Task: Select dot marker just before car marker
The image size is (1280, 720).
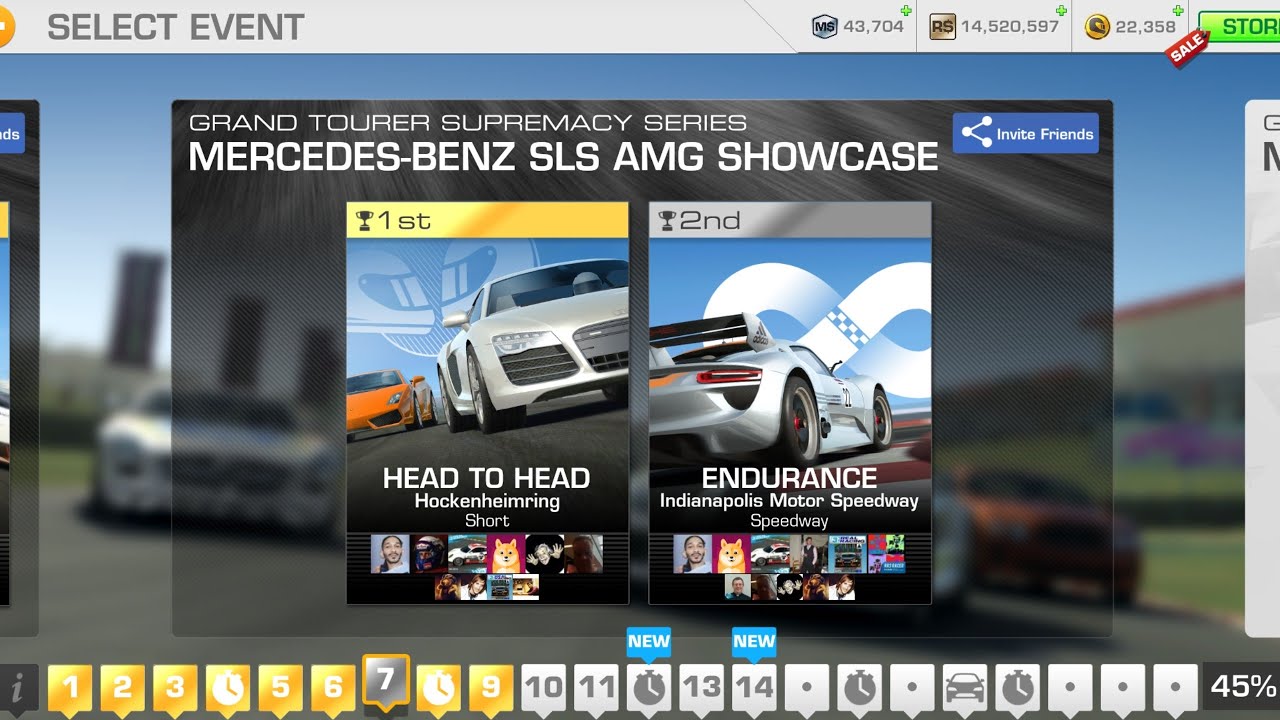Action: point(912,688)
